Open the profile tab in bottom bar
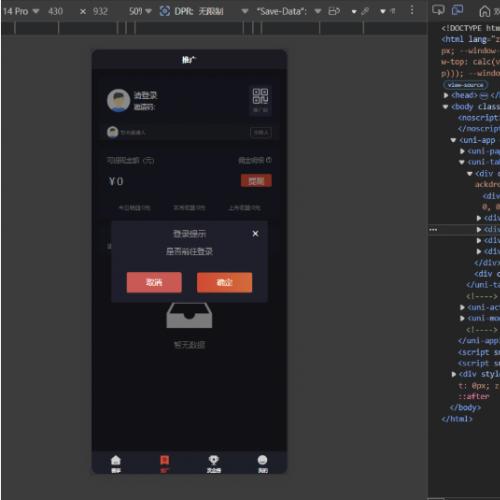500x500 pixels. pyautogui.click(x=262, y=460)
